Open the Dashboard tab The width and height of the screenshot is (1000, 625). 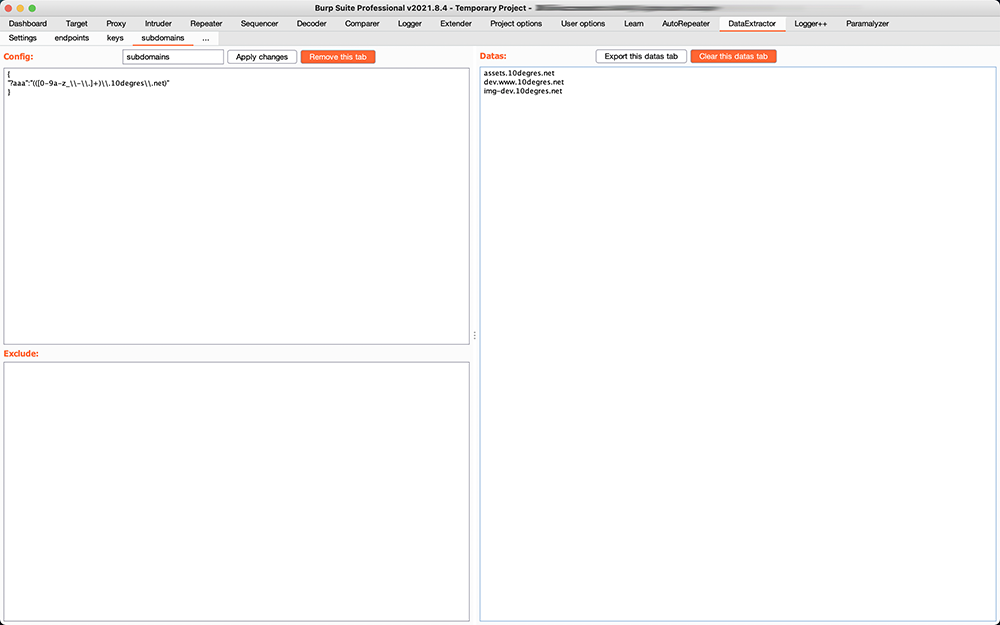27,24
